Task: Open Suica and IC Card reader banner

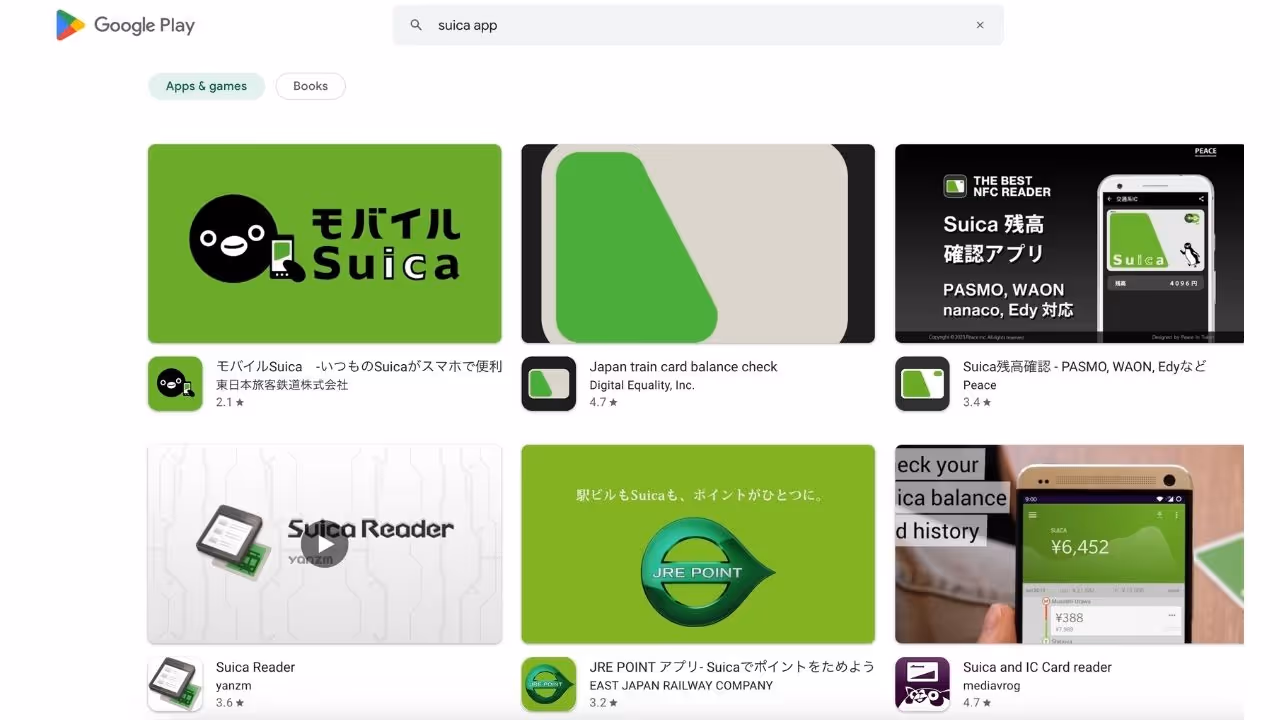Action: (1069, 544)
